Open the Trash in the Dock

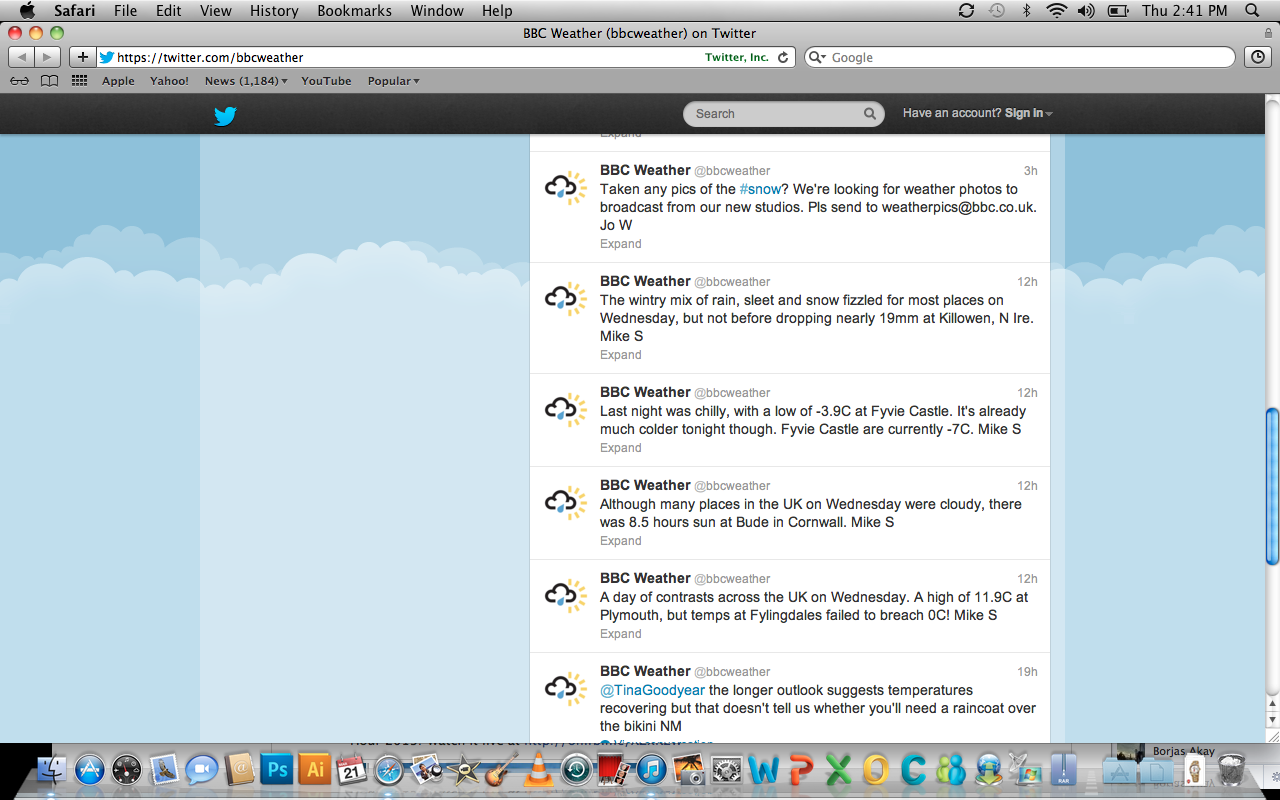(1232, 769)
